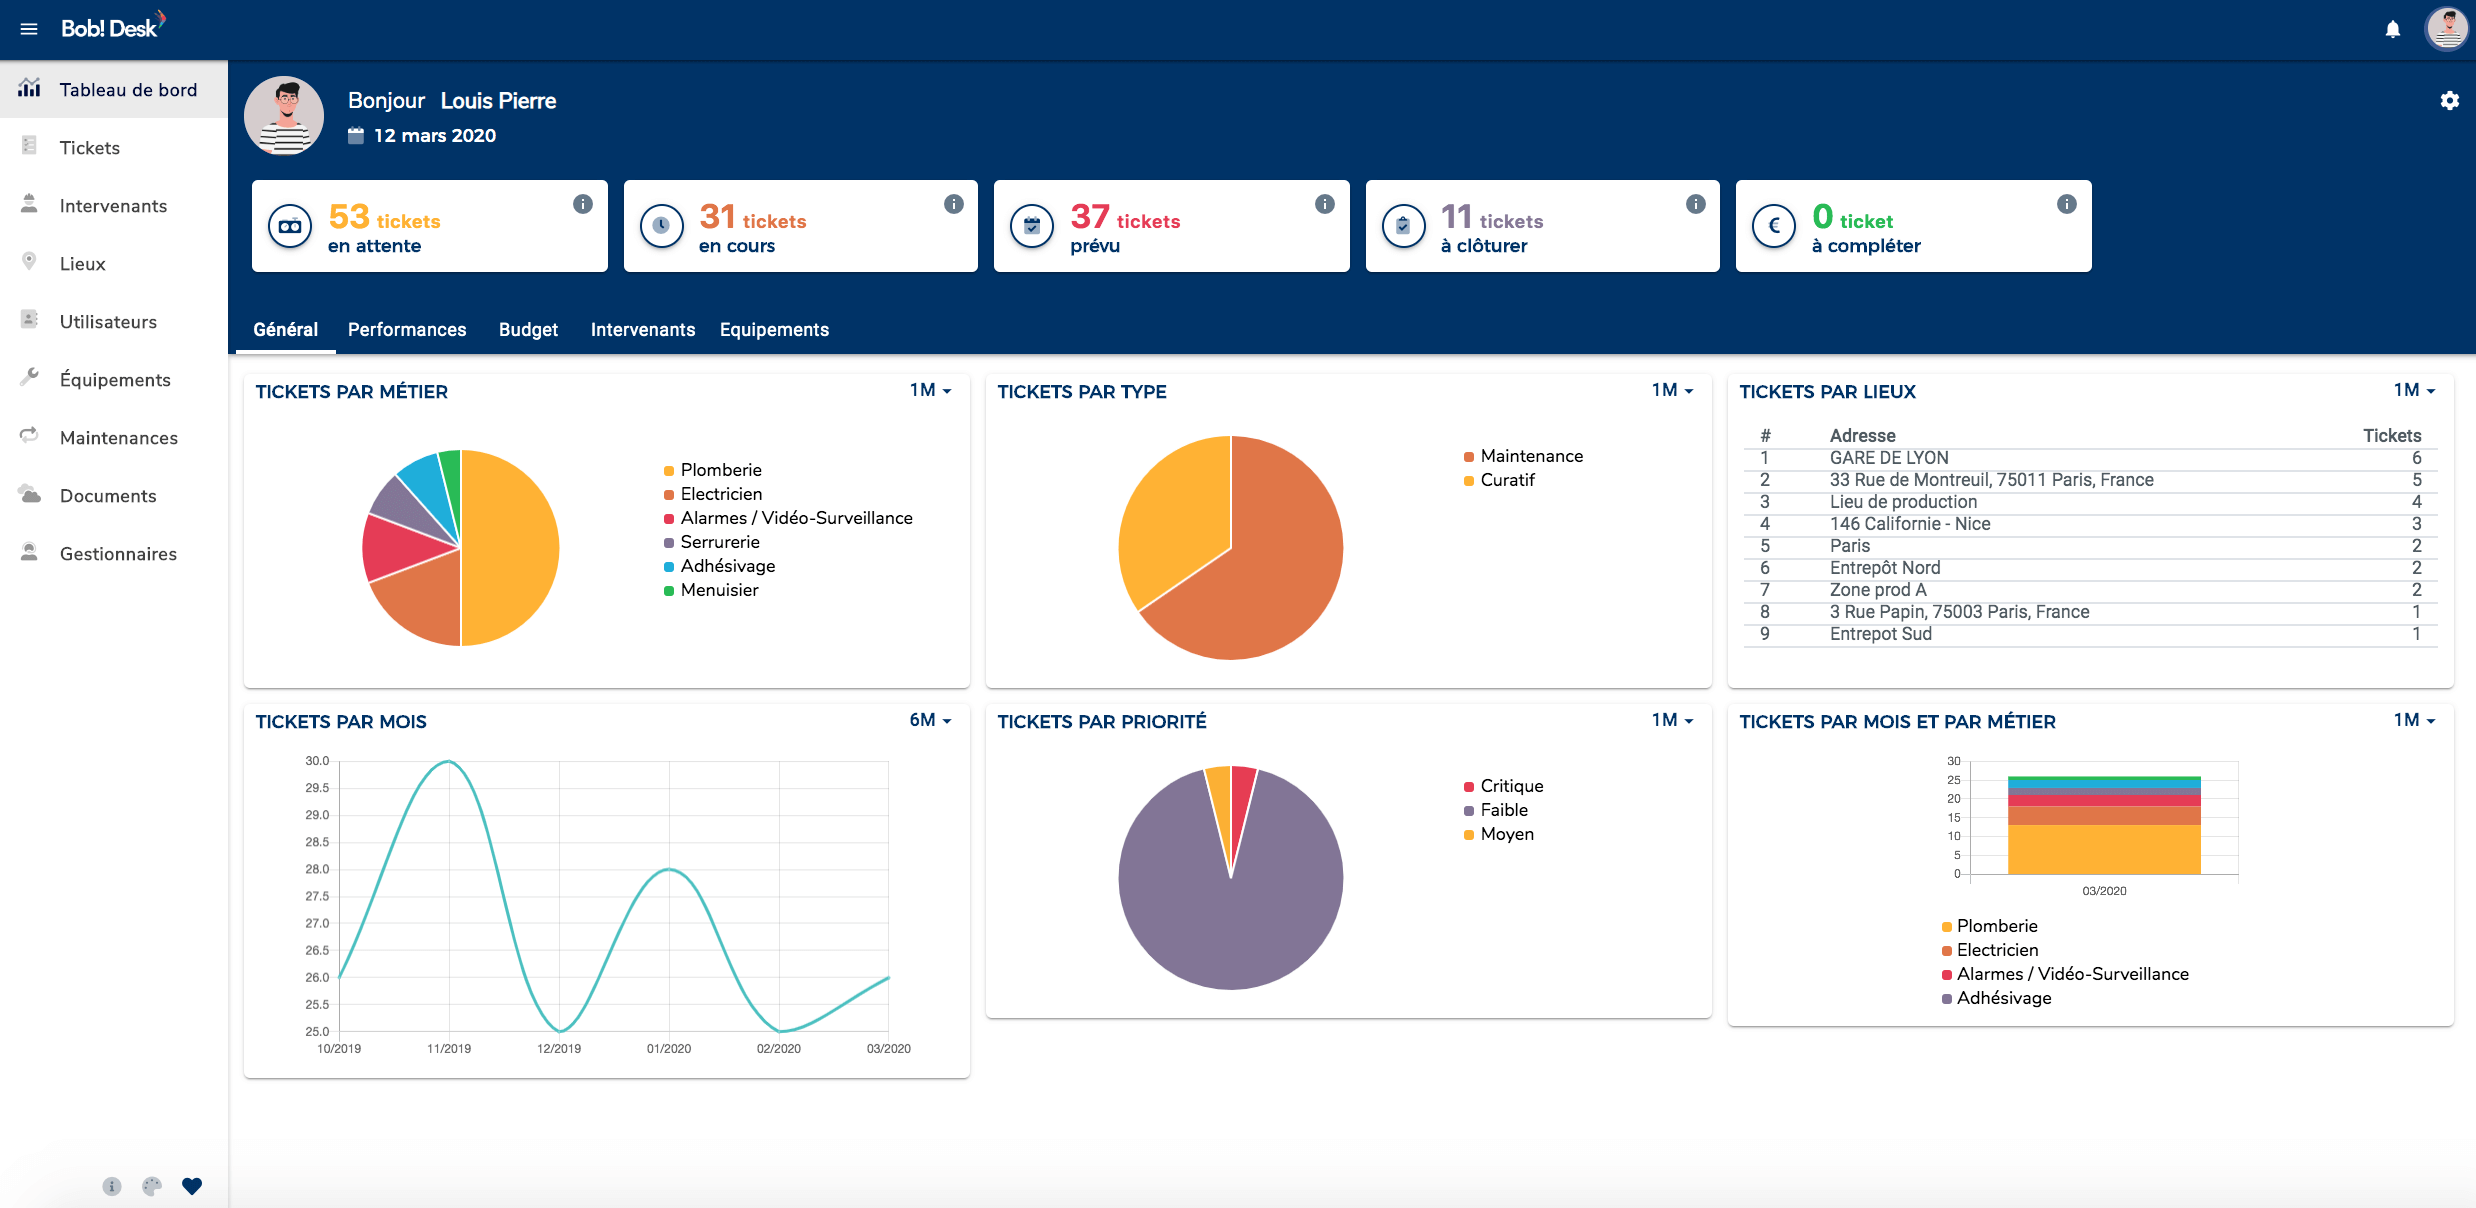Open the Equipements dashboard tab
This screenshot has width=2476, height=1208.
coord(774,330)
